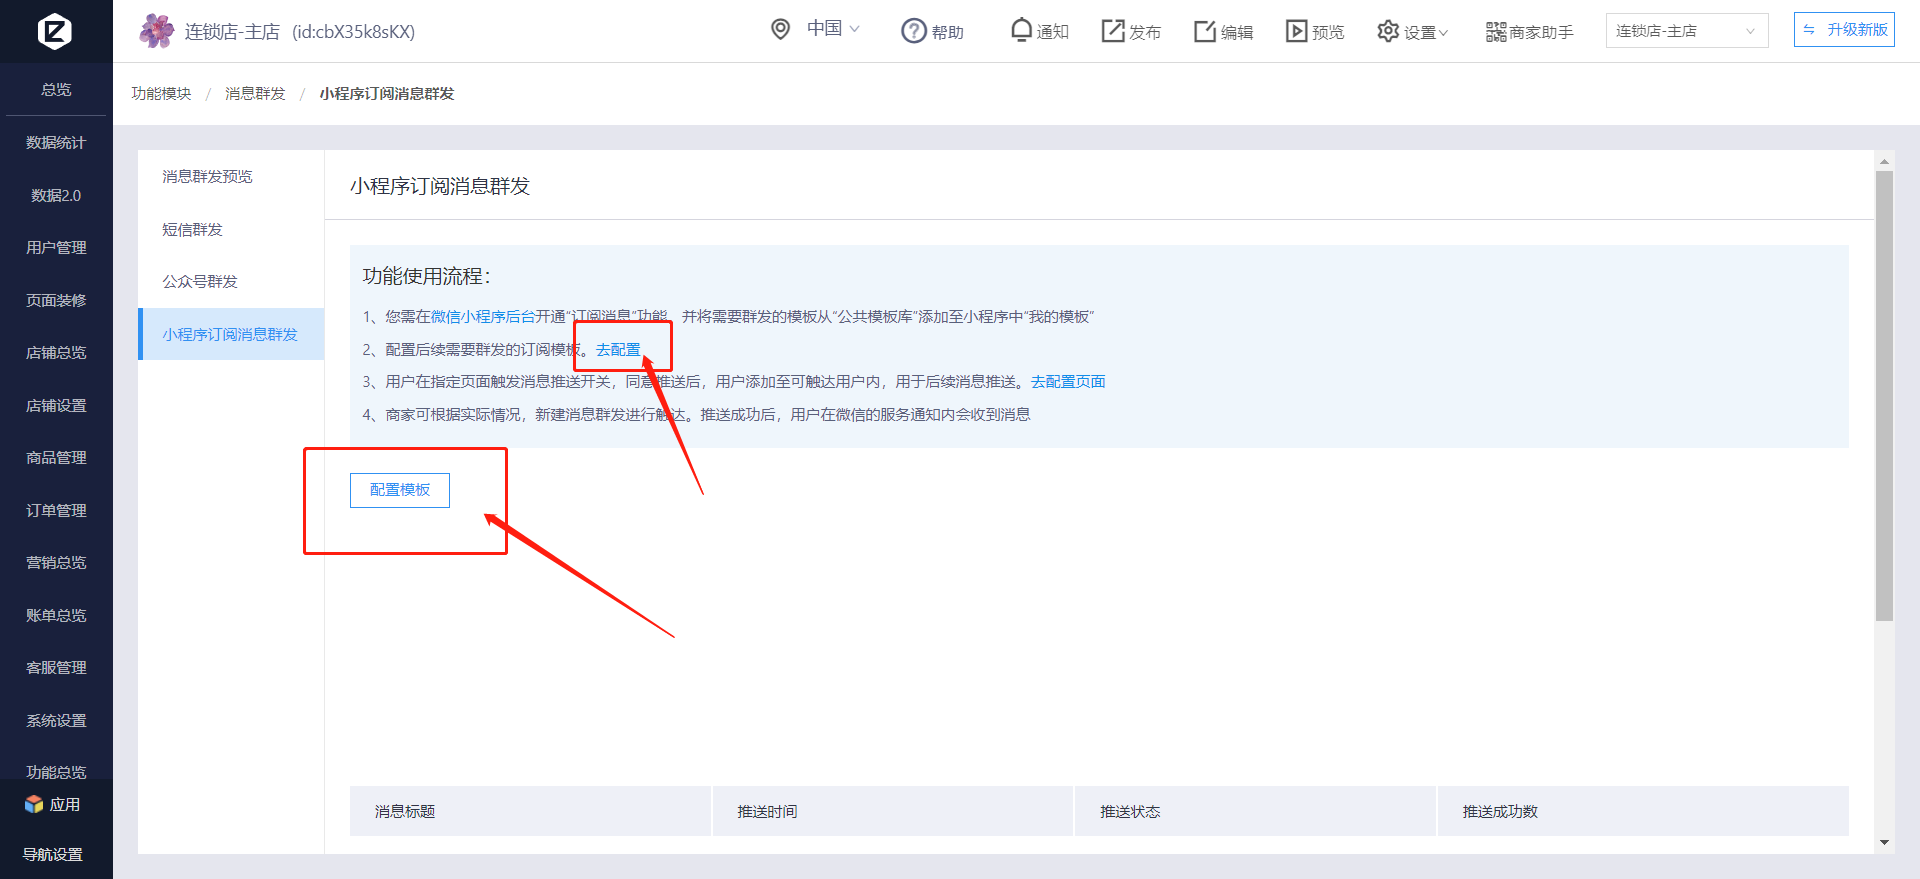Open 系统设置 in the sidebar
The width and height of the screenshot is (1920, 879).
point(56,720)
